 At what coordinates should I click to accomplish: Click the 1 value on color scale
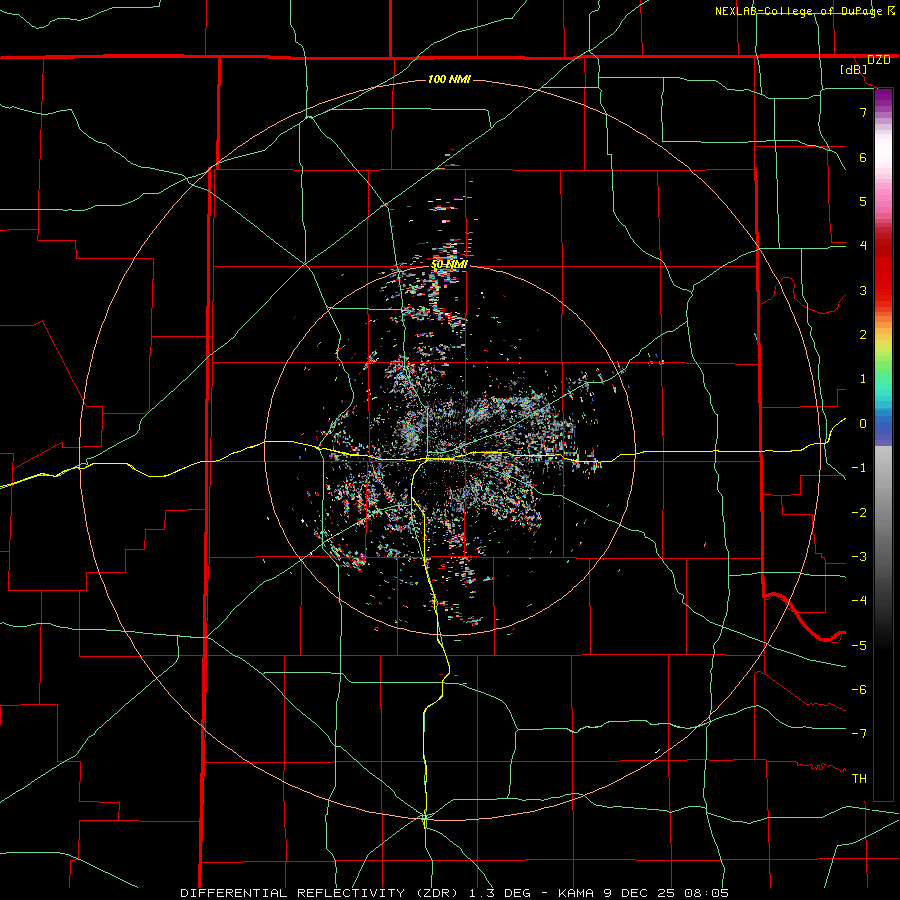point(863,379)
